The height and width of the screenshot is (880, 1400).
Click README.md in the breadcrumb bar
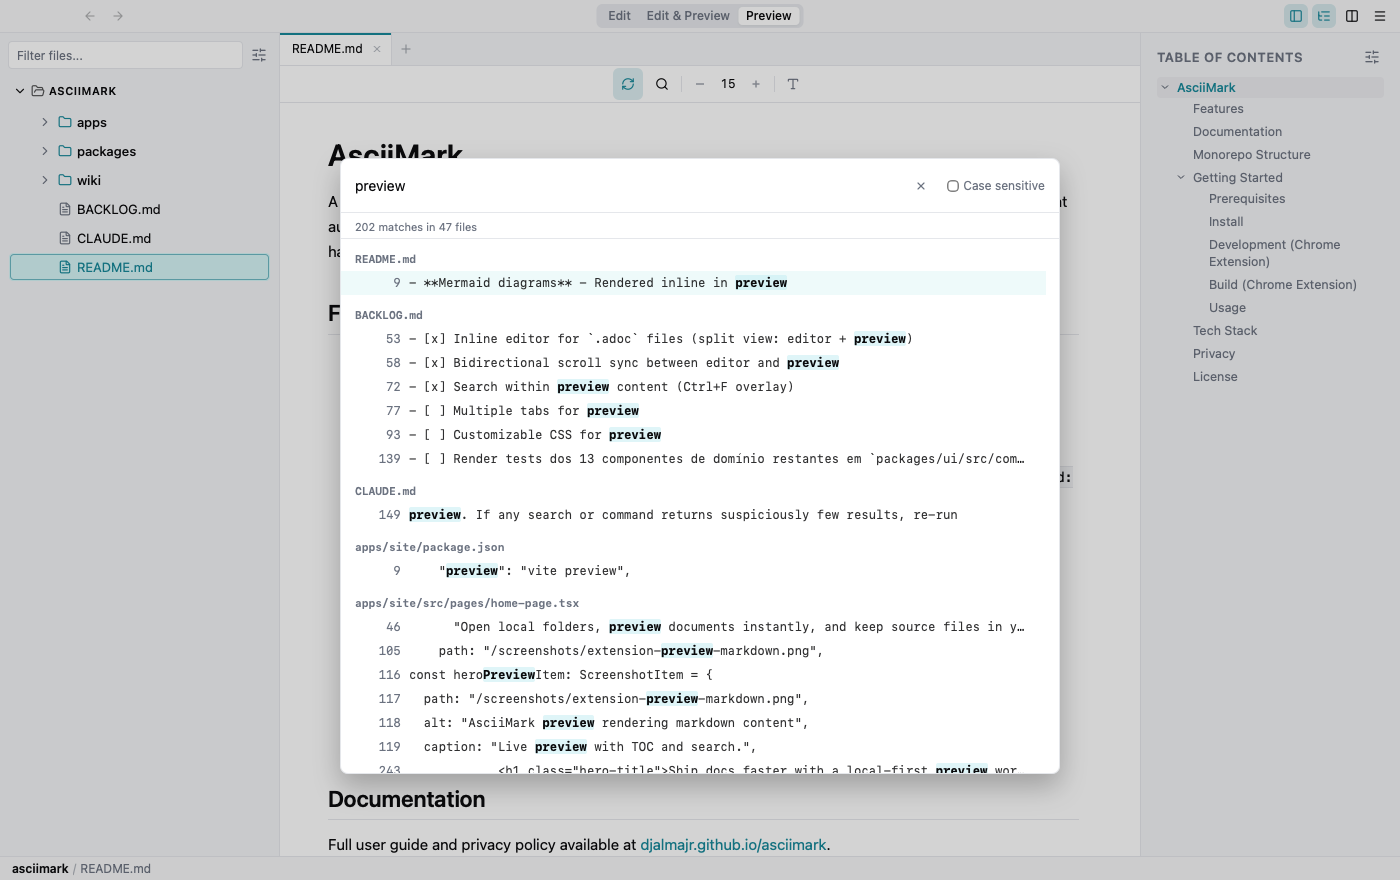pyautogui.click(x=115, y=869)
